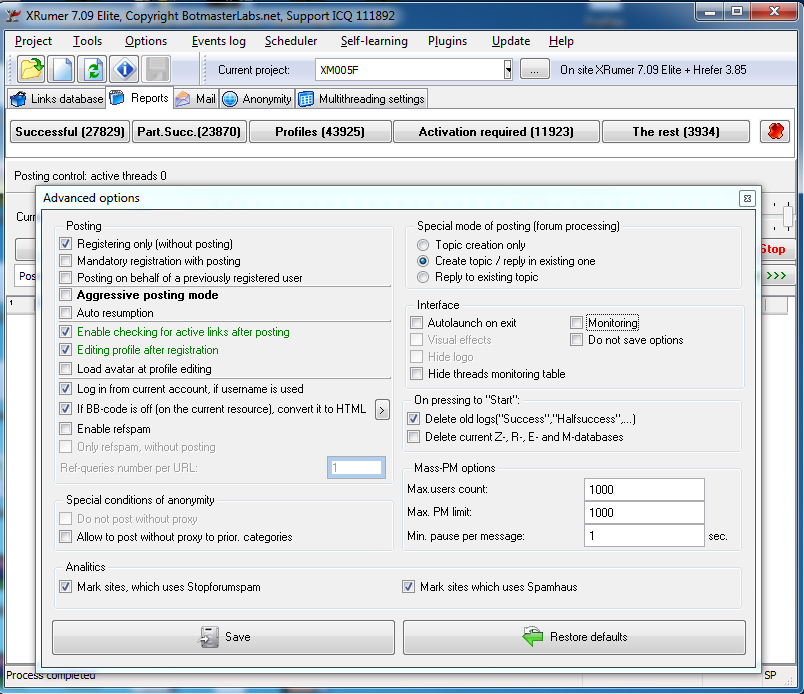Viewport: 804px width, 694px height.
Task: Open the Events log menu
Action: pyautogui.click(x=219, y=41)
